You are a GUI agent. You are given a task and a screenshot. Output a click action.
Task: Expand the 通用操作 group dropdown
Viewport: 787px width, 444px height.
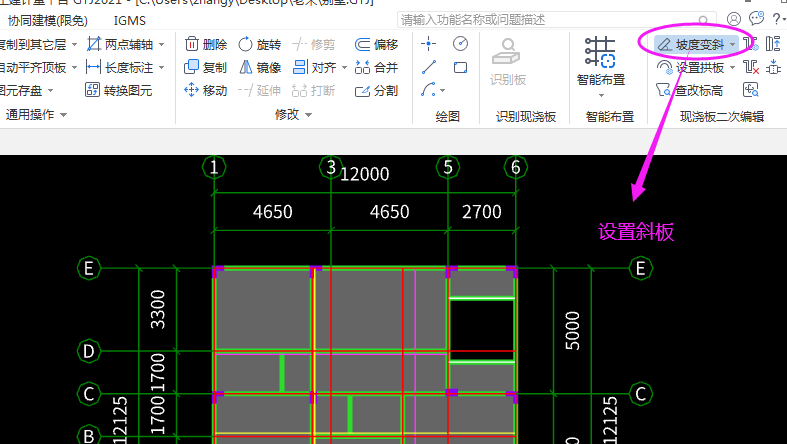(x=64, y=115)
